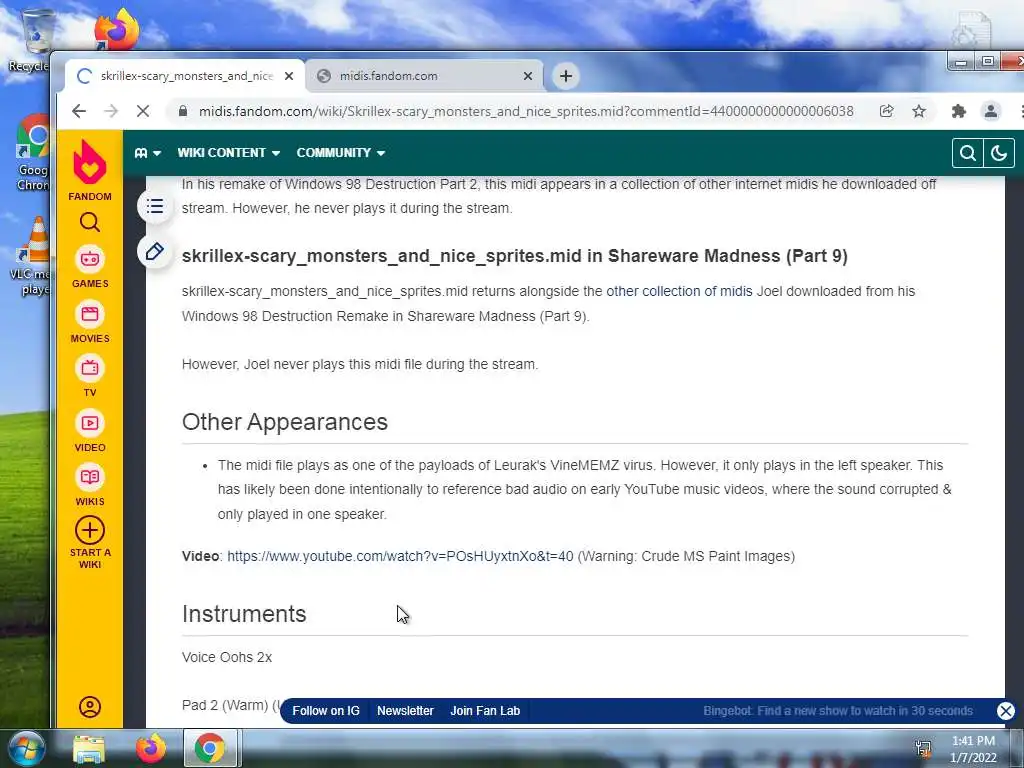Click the address bar URL field

click(x=526, y=111)
